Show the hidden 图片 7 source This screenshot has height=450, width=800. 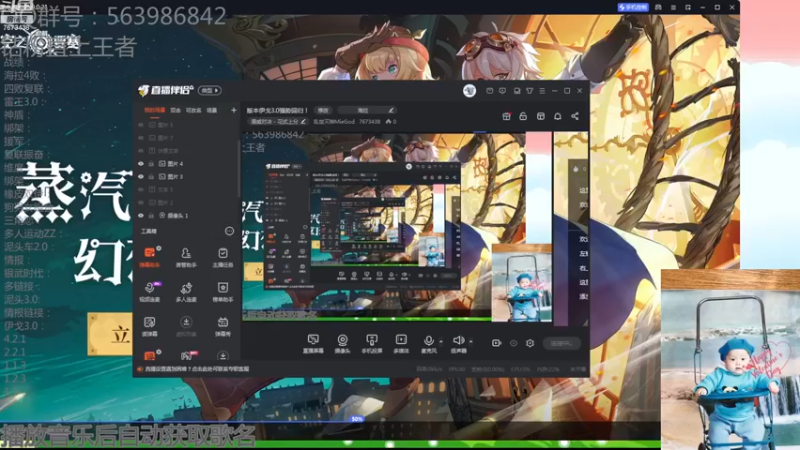point(141,138)
